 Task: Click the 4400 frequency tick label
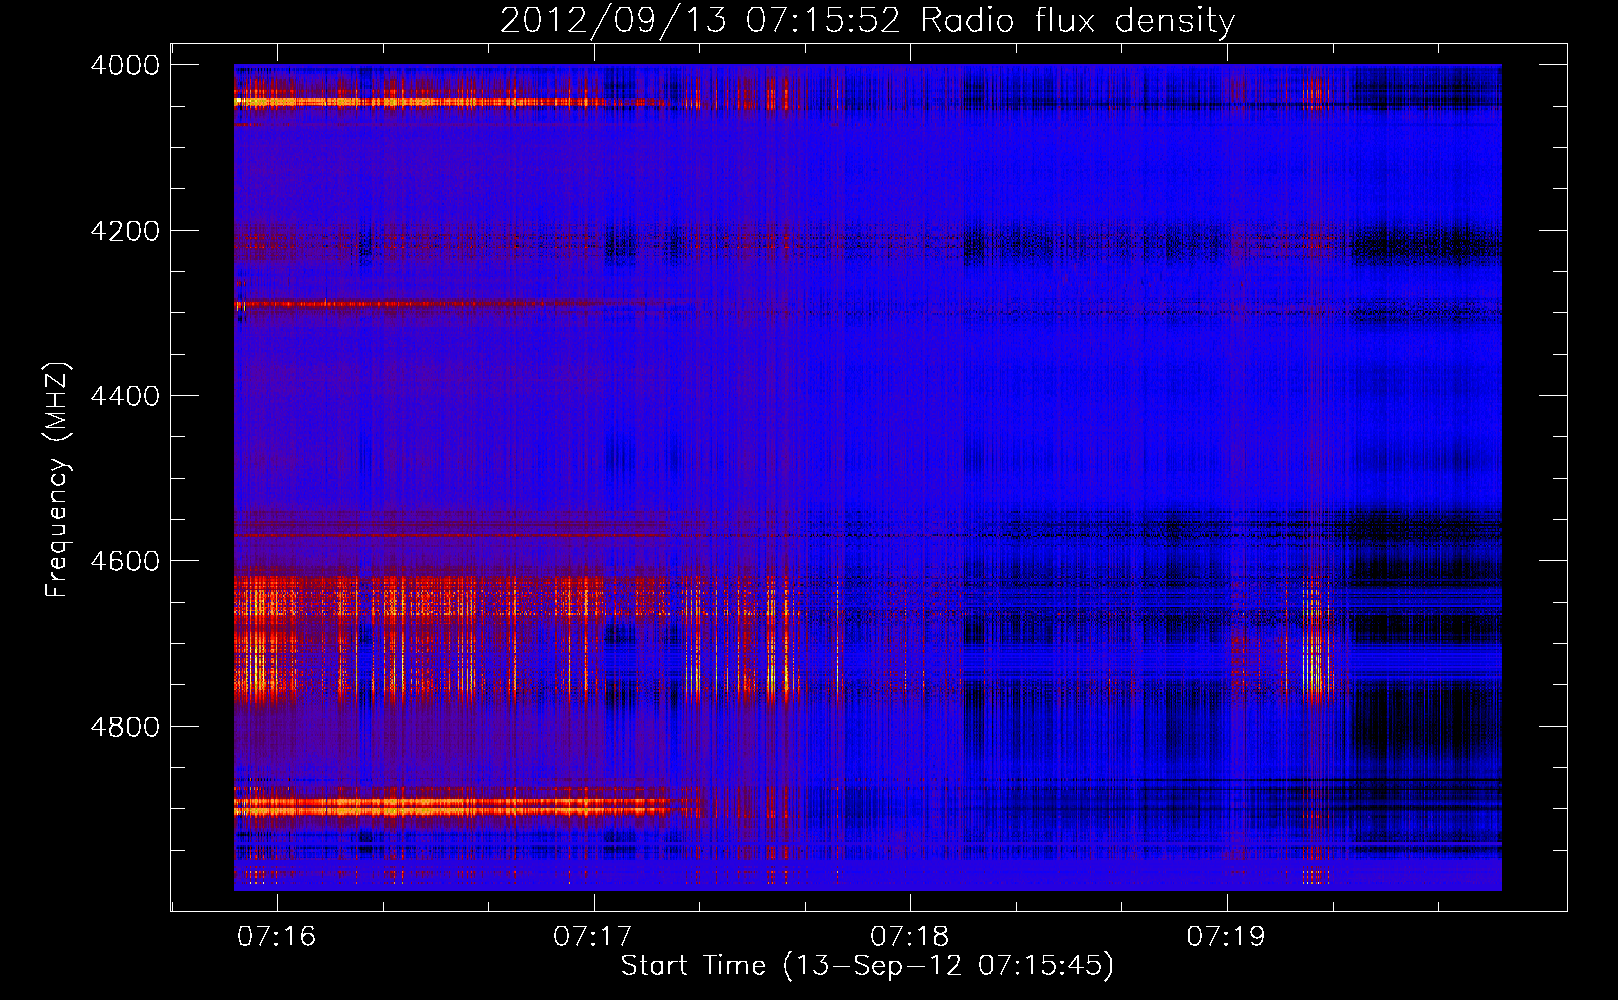point(125,396)
